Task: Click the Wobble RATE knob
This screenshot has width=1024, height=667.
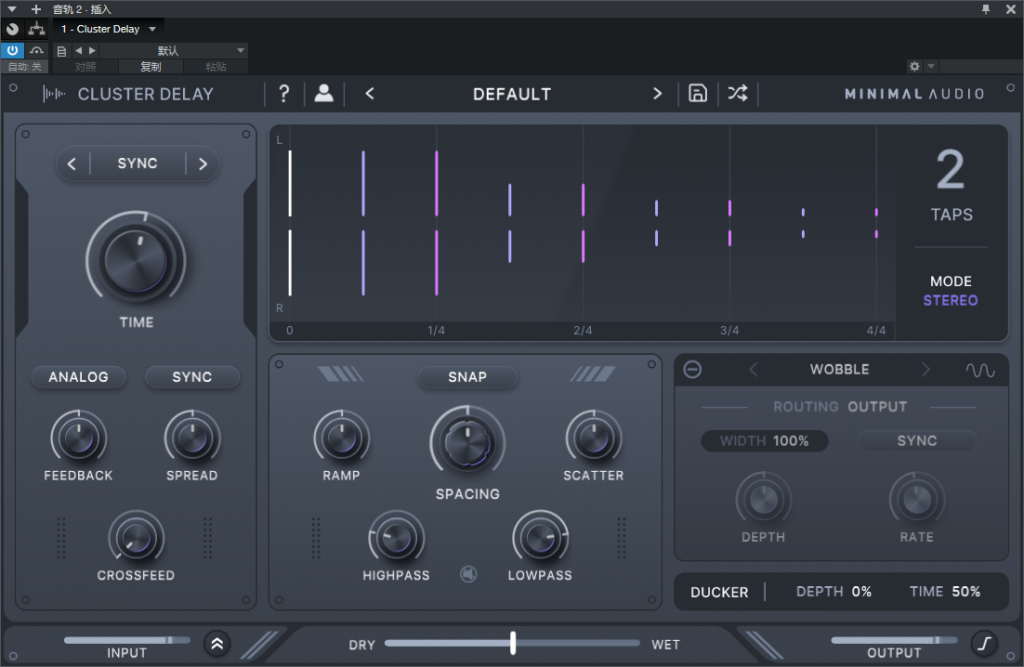Action: click(x=917, y=500)
